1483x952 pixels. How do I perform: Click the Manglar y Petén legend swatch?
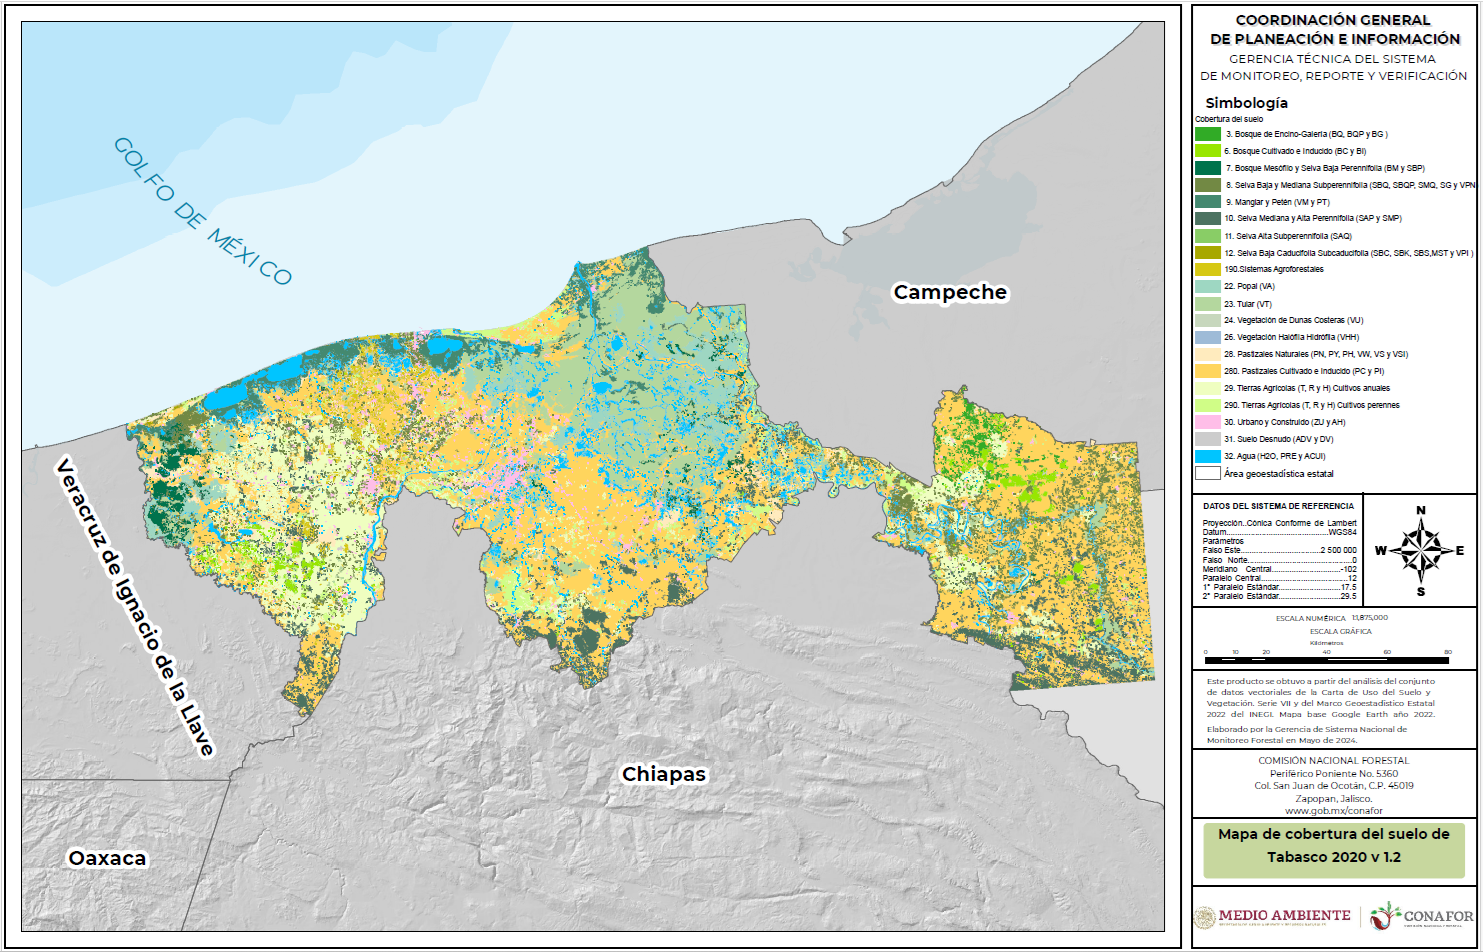(1208, 202)
